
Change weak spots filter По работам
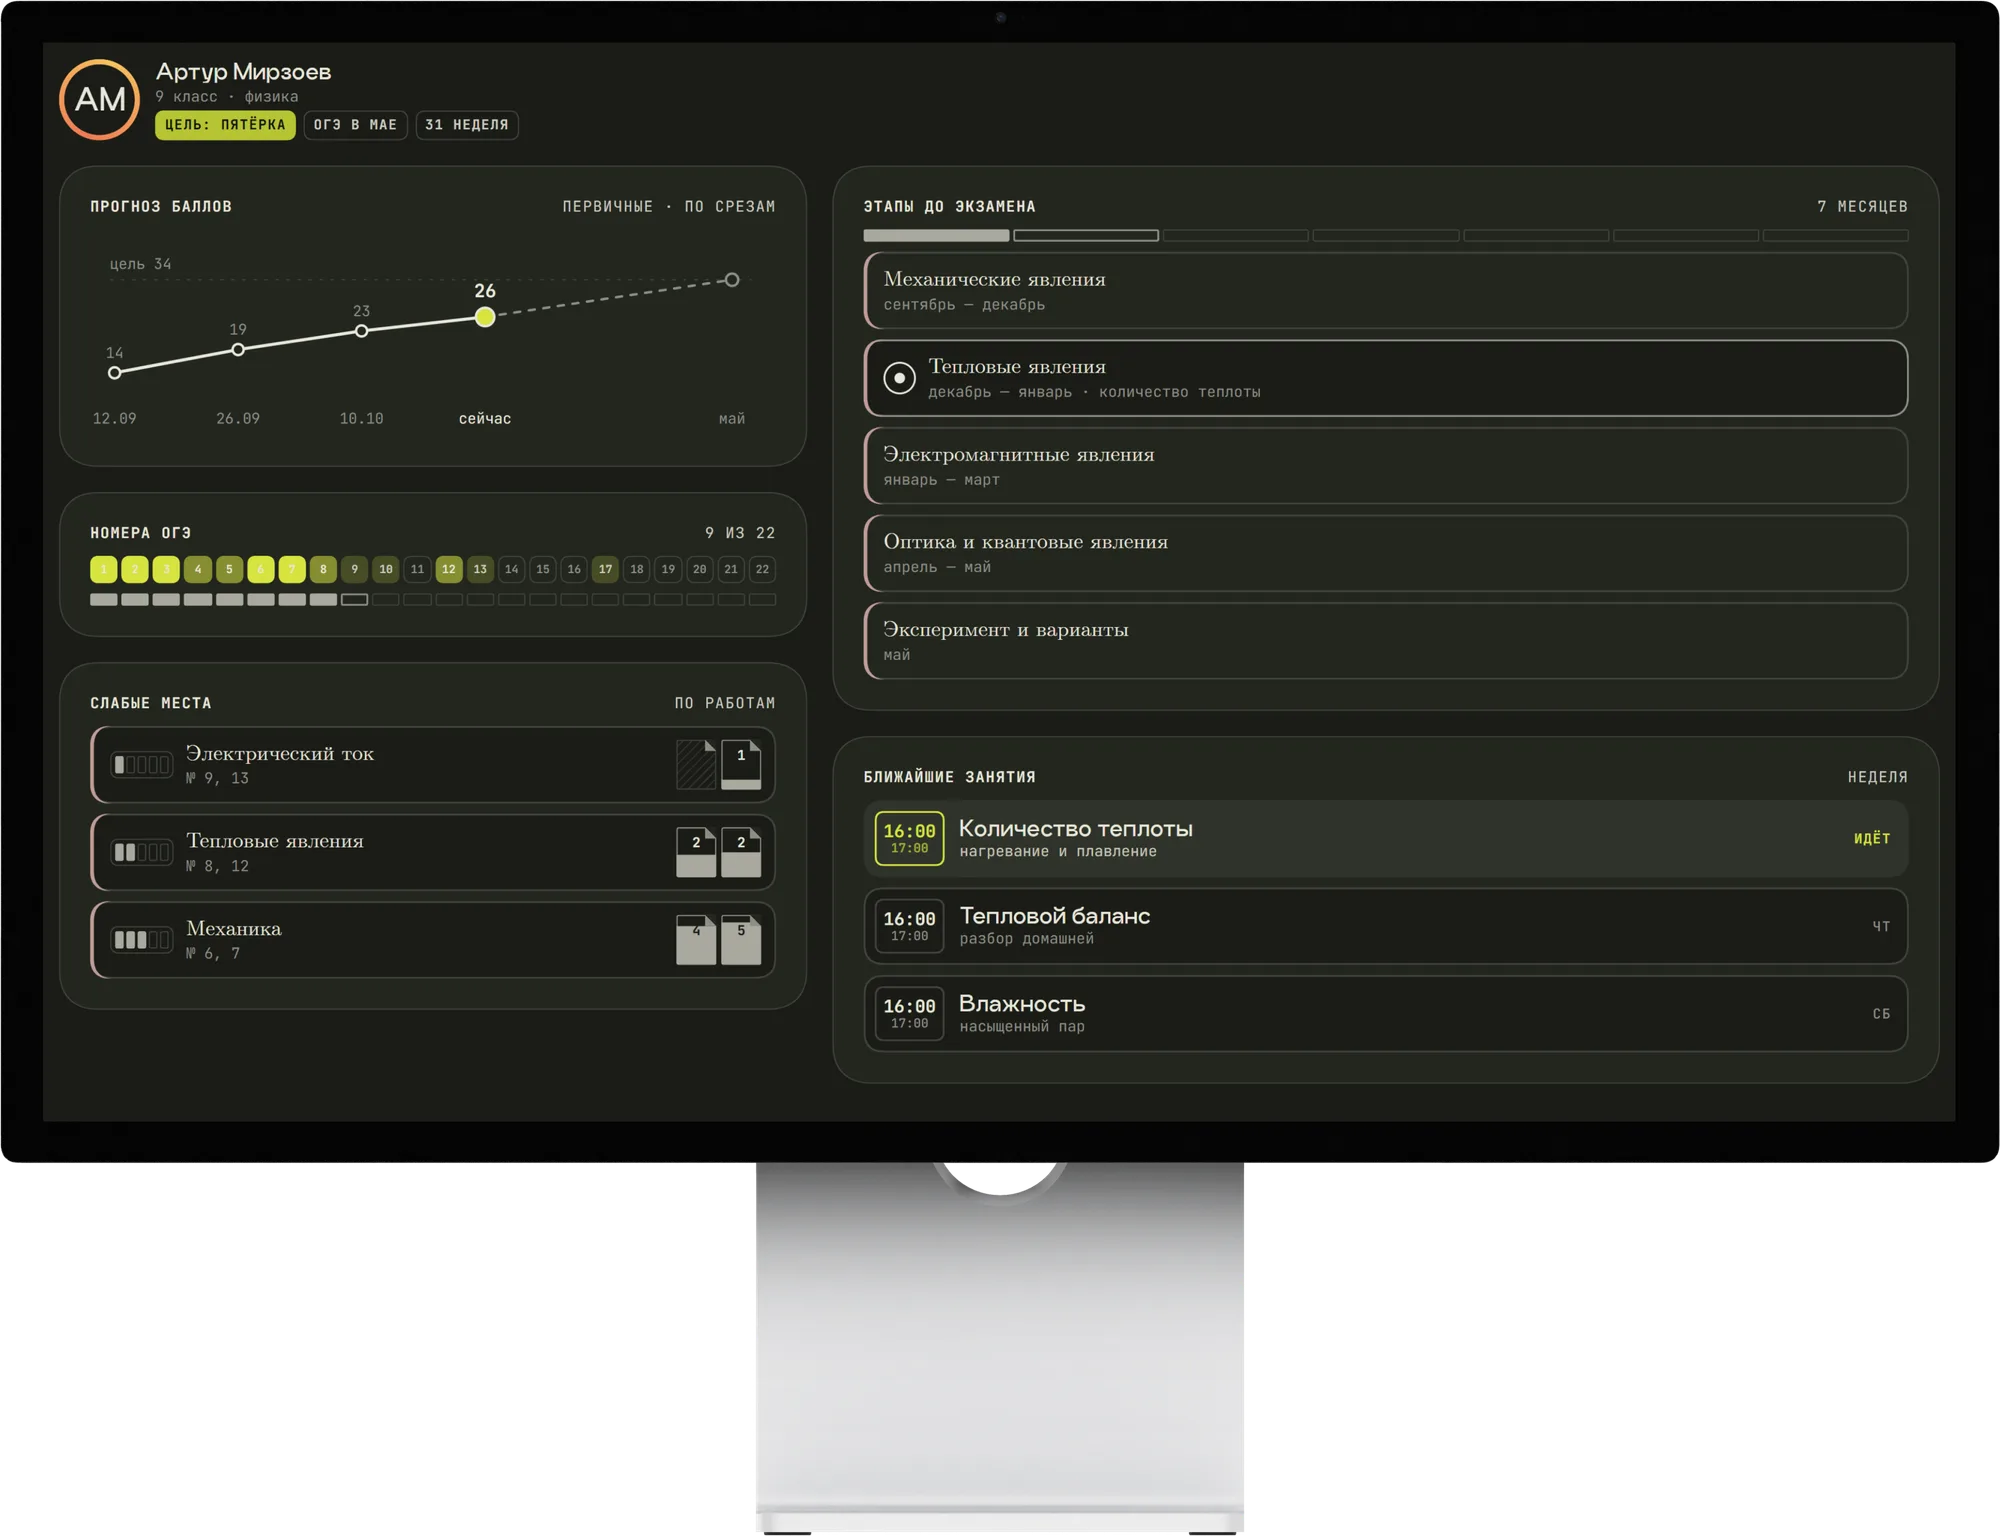(x=725, y=703)
